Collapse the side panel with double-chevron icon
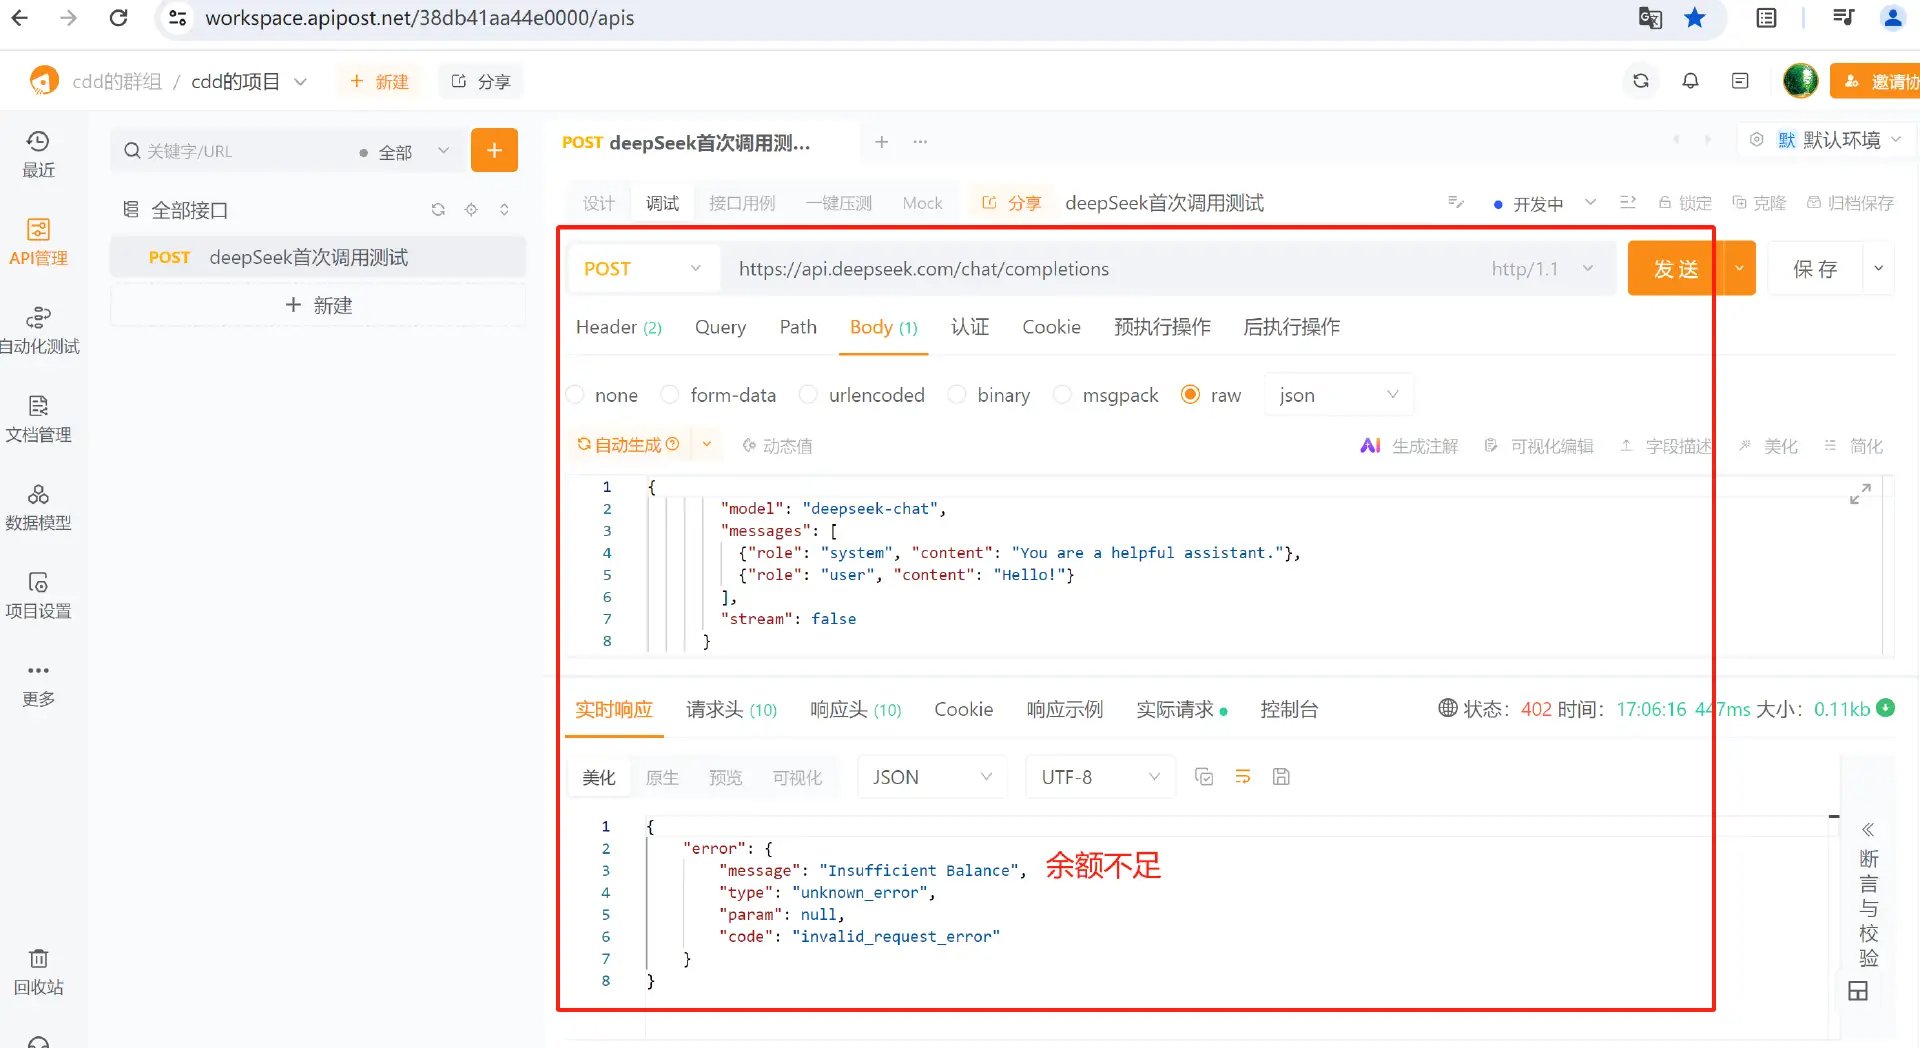Screen dimensions: 1920x1048 [x=1867, y=829]
